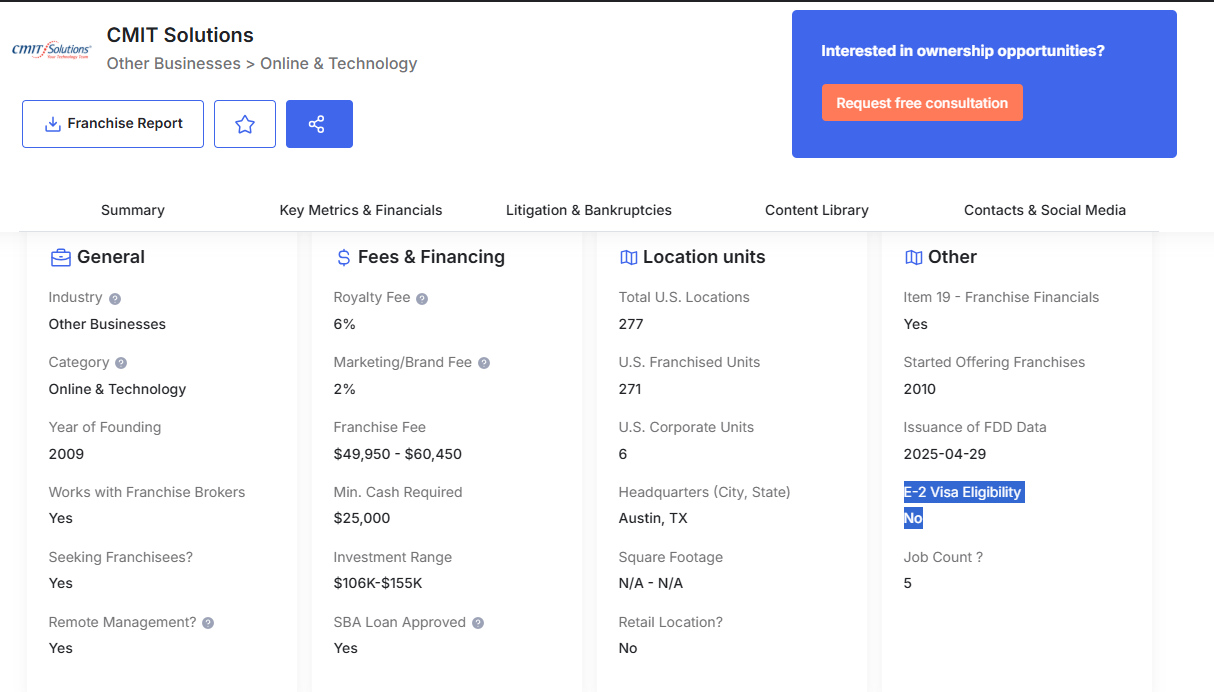The height and width of the screenshot is (692, 1214).
Task: Click the Remote Management help icon
Action: 208,623
